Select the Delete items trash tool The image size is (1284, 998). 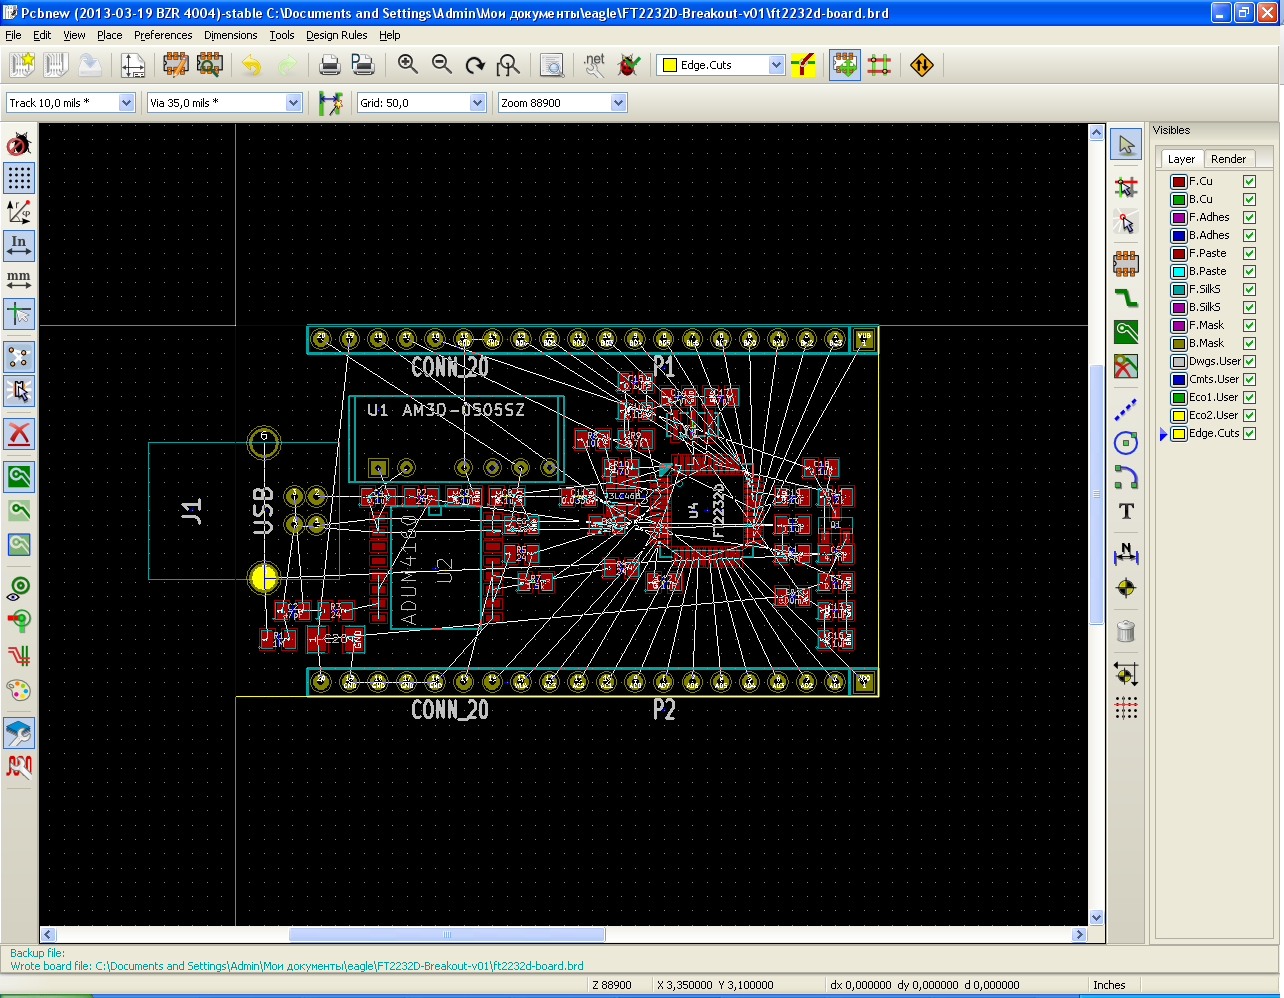pyautogui.click(x=1126, y=631)
